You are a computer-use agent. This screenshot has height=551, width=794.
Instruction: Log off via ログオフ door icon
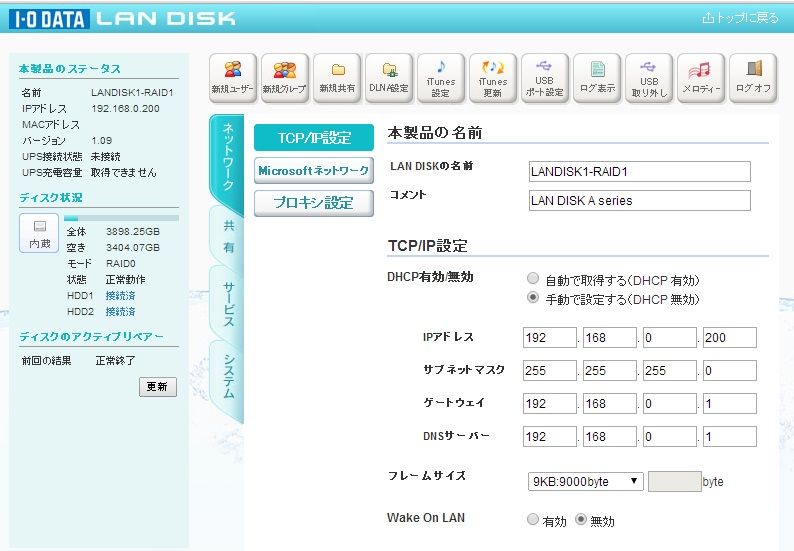pyautogui.click(x=753, y=78)
